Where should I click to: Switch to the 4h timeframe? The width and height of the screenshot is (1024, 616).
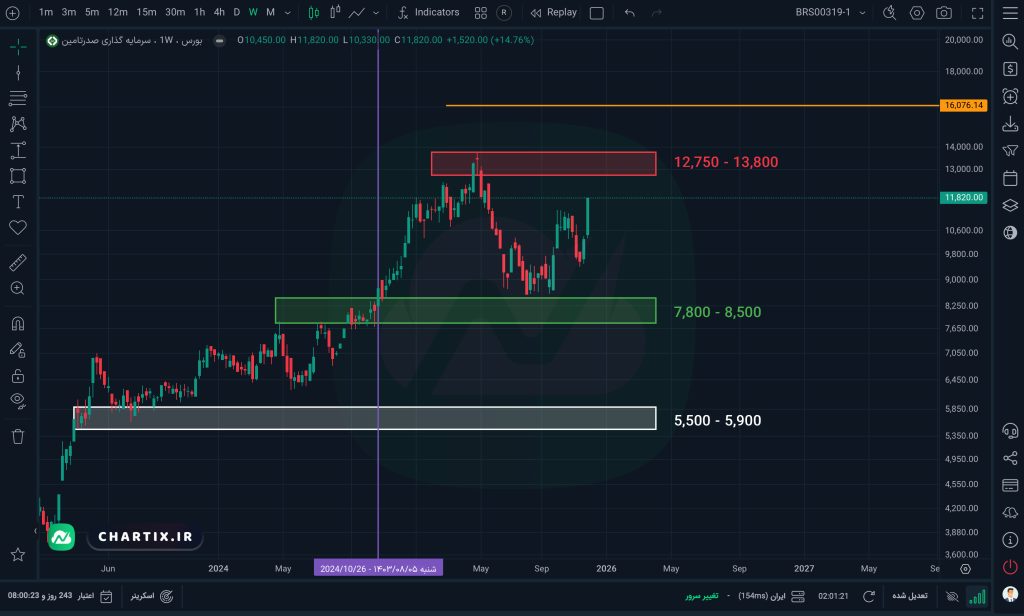218,13
